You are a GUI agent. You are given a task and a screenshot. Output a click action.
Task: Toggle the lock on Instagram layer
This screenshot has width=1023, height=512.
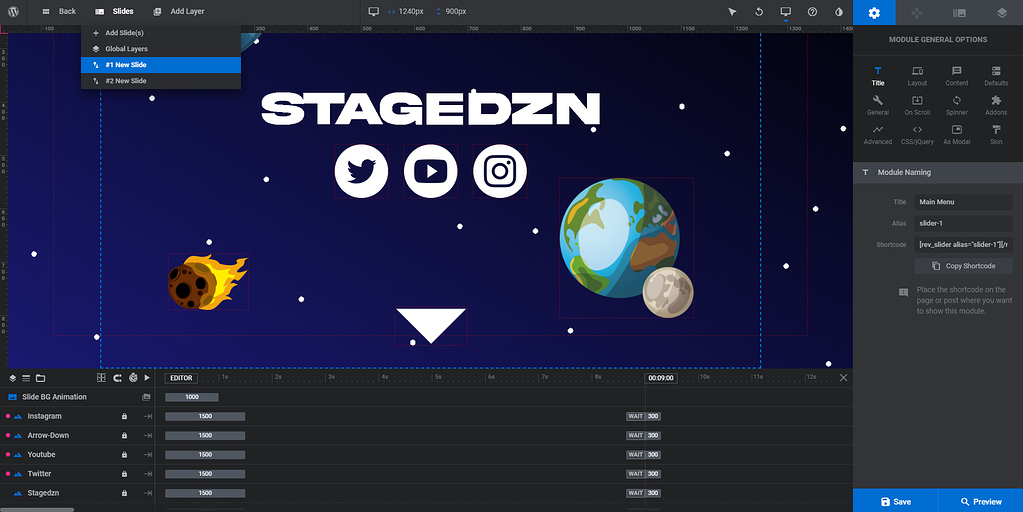pos(124,416)
